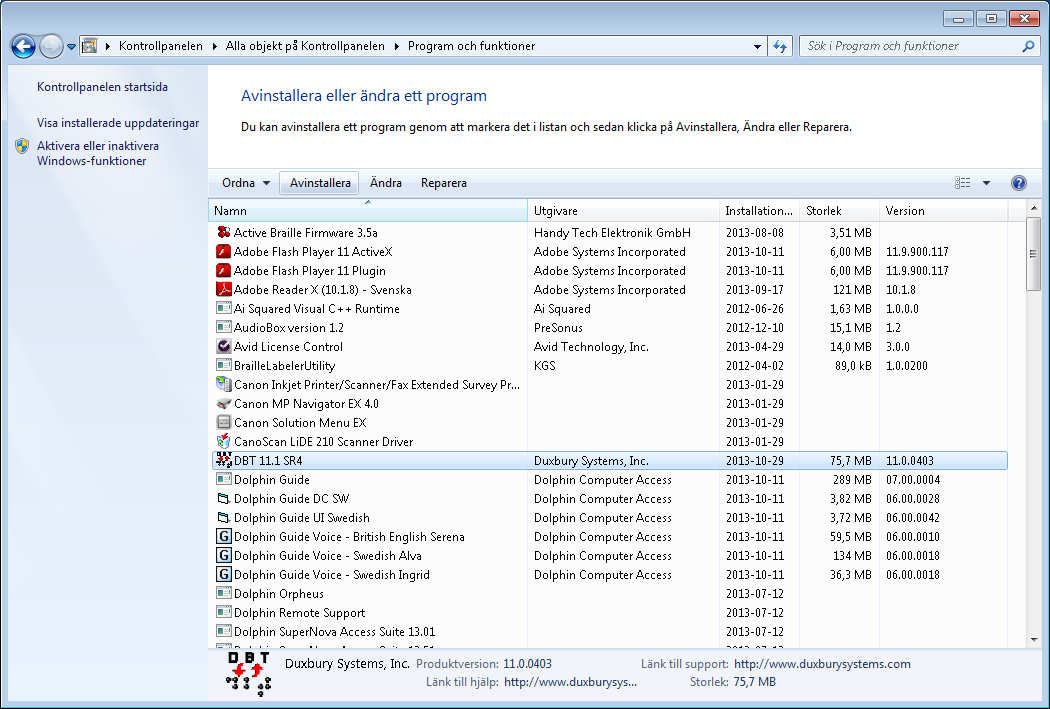
Task: Click the Dolphin Guide DC SW icon
Action: [x=224, y=499]
